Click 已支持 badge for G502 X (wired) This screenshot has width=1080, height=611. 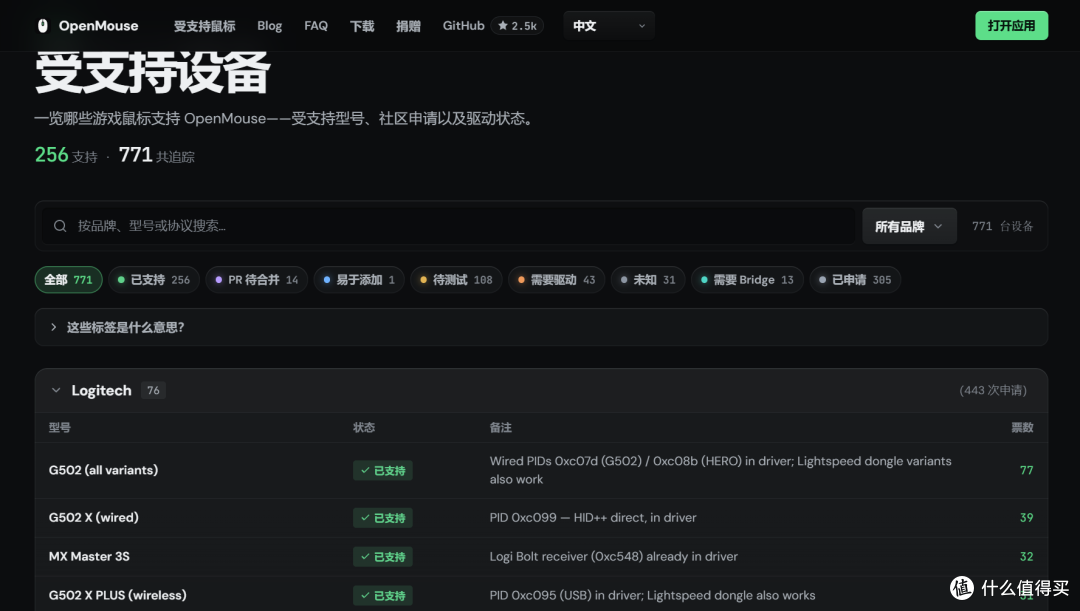[383, 518]
